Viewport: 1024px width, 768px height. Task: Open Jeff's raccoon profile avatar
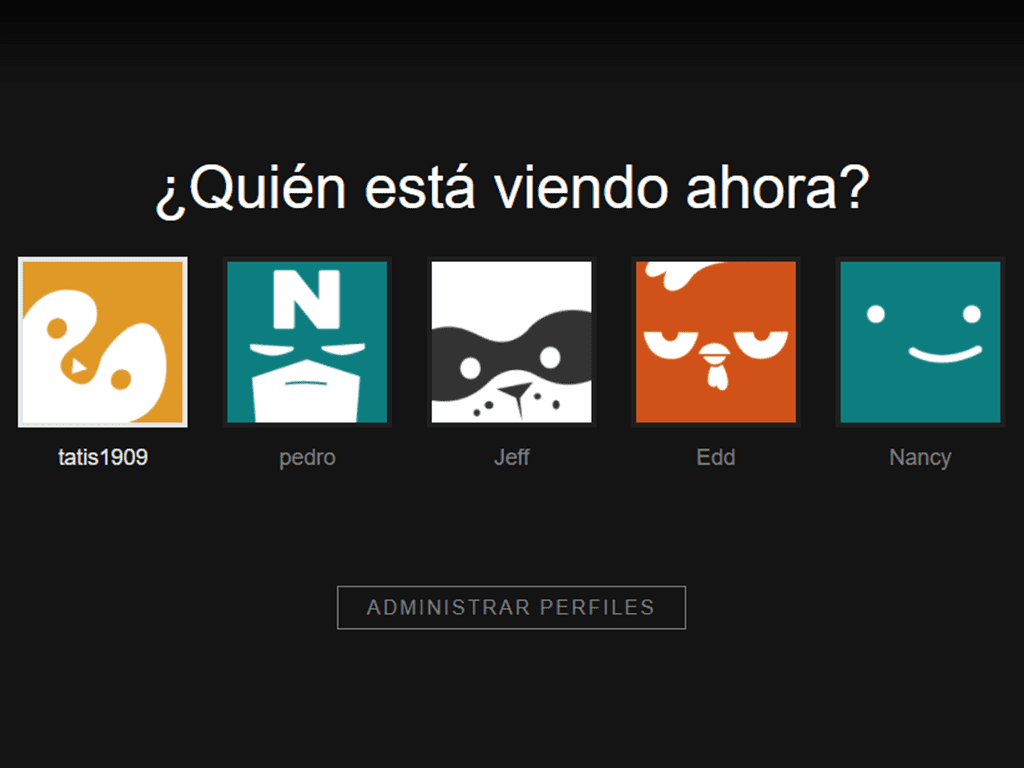pos(511,342)
